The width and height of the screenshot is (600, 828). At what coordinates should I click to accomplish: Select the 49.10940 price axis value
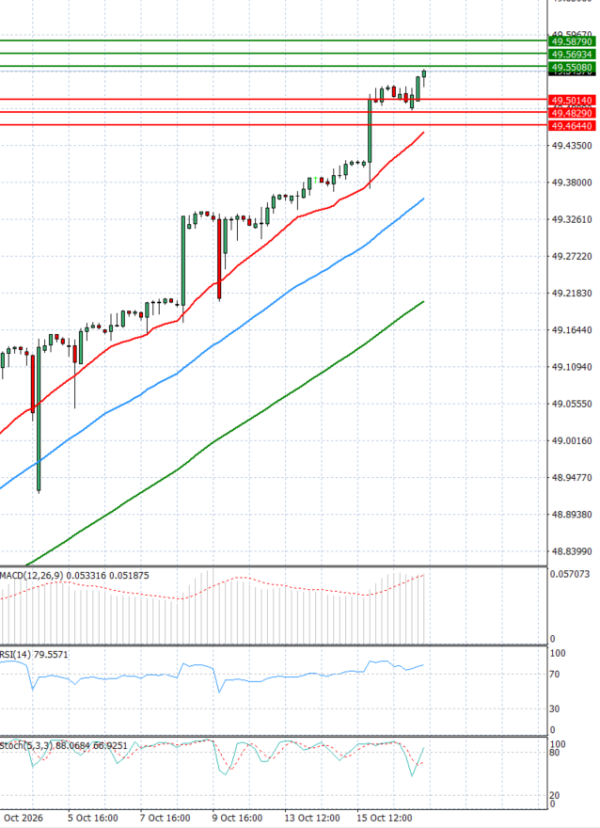pyautogui.click(x=571, y=367)
